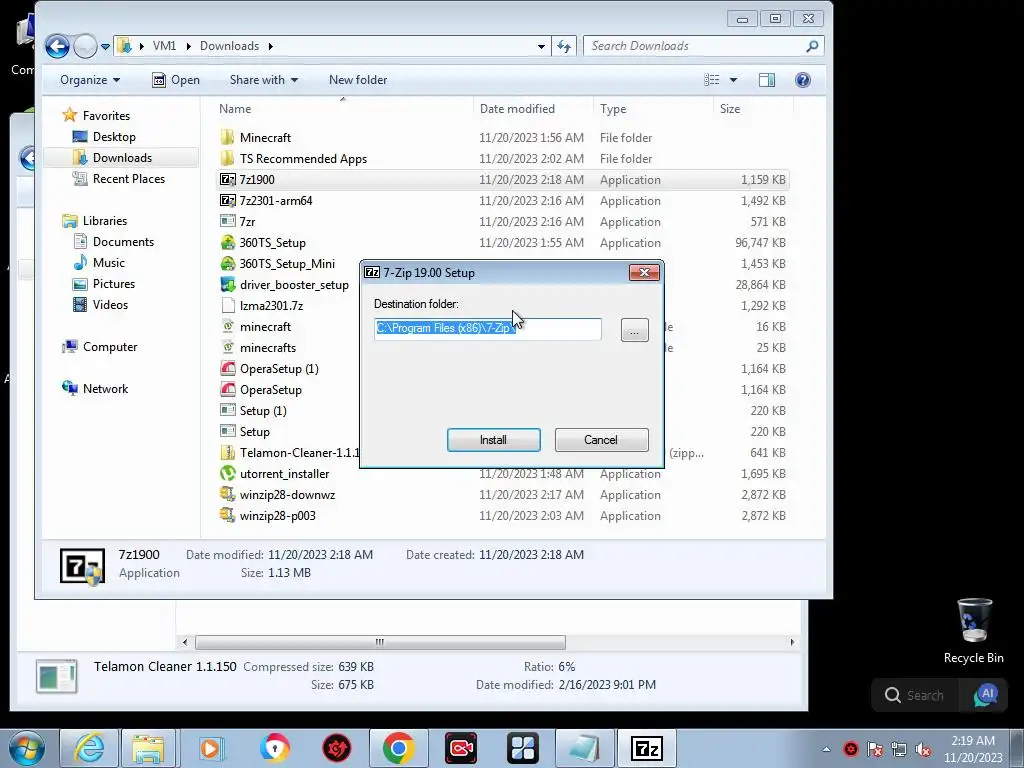The height and width of the screenshot is (768, 1024).
Task: Open the Windows Start button
Action: (26, 748)
